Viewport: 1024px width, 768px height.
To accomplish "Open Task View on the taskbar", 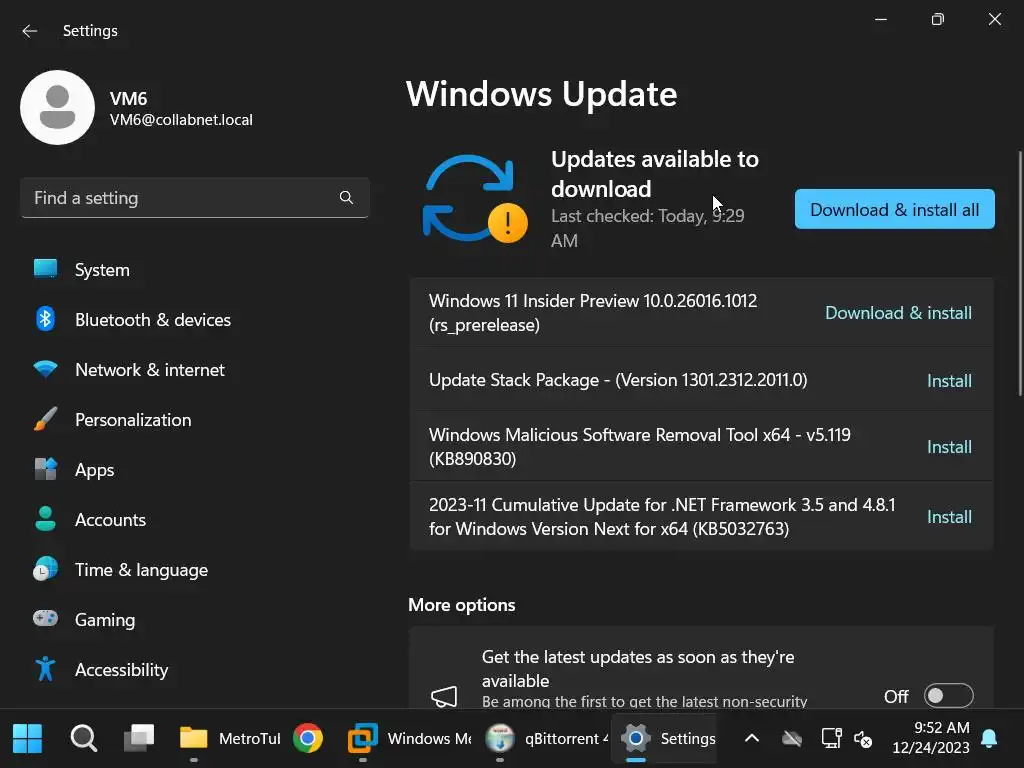I will [x=139, y=739].
